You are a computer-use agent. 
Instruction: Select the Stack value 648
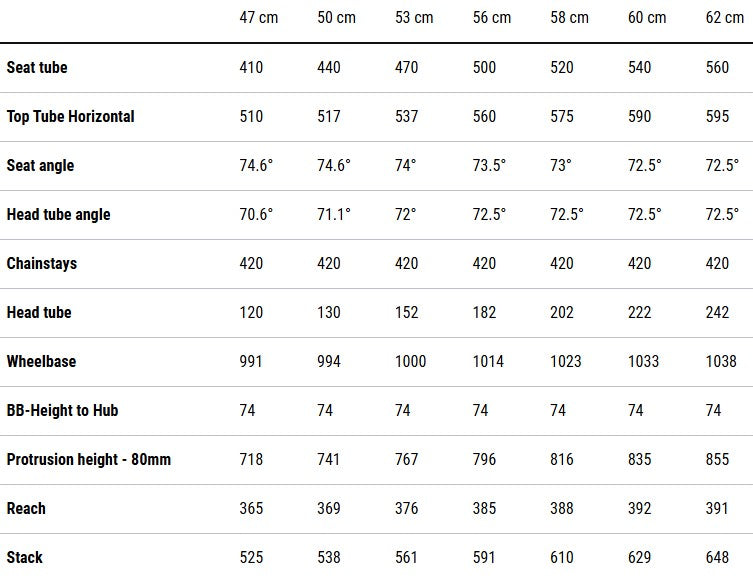point(718,557)
